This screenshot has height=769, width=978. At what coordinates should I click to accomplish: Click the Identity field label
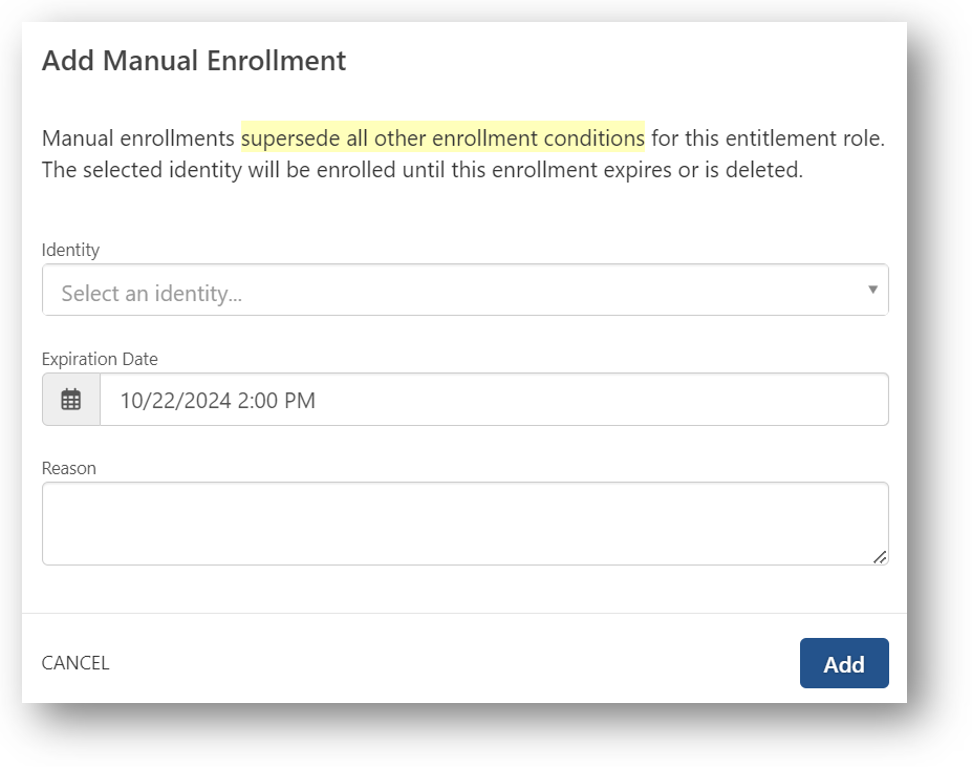coord(70,250)
